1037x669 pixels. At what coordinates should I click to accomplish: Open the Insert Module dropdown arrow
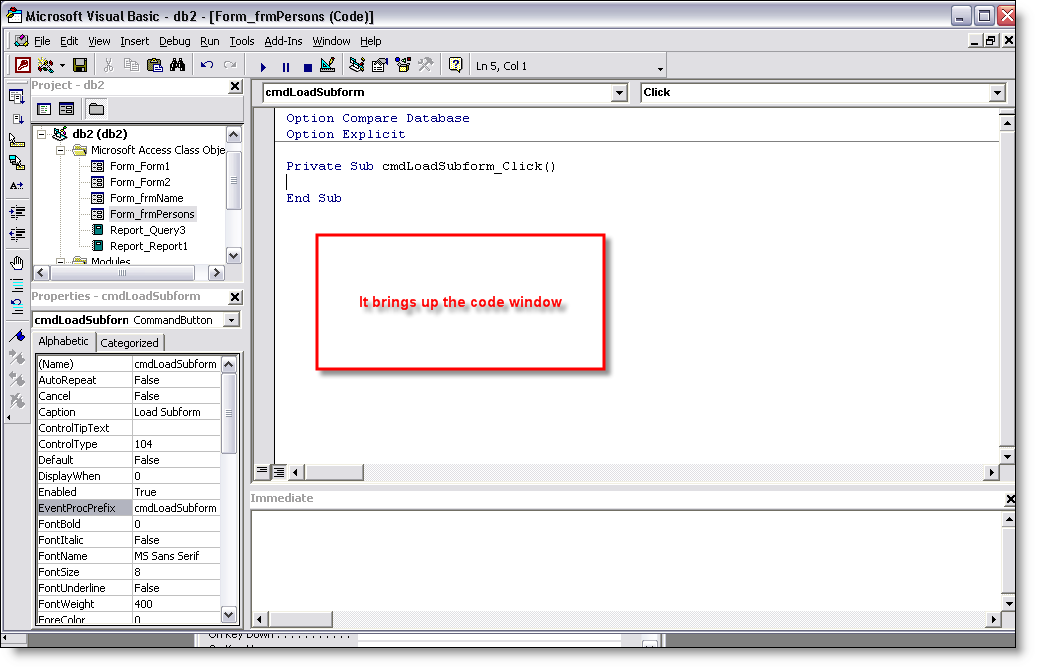click(62, 65)
